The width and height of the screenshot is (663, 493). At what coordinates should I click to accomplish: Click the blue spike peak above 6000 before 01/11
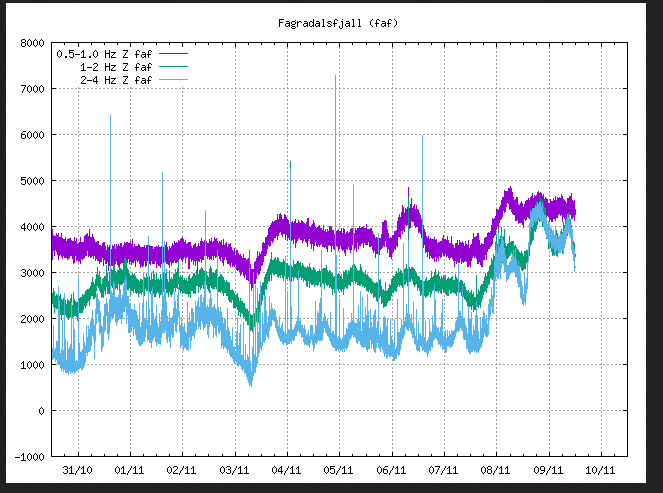point(111,117)
